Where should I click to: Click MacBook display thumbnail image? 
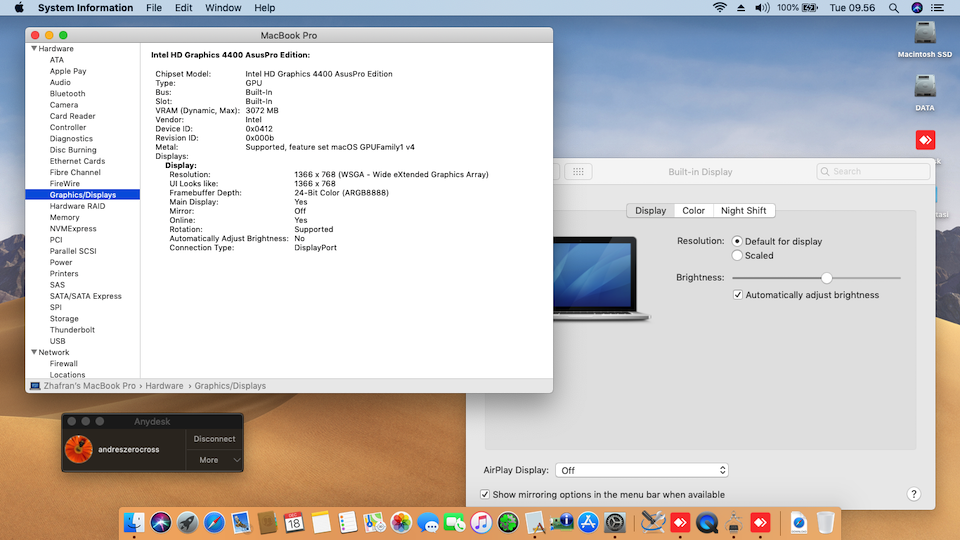601,278
